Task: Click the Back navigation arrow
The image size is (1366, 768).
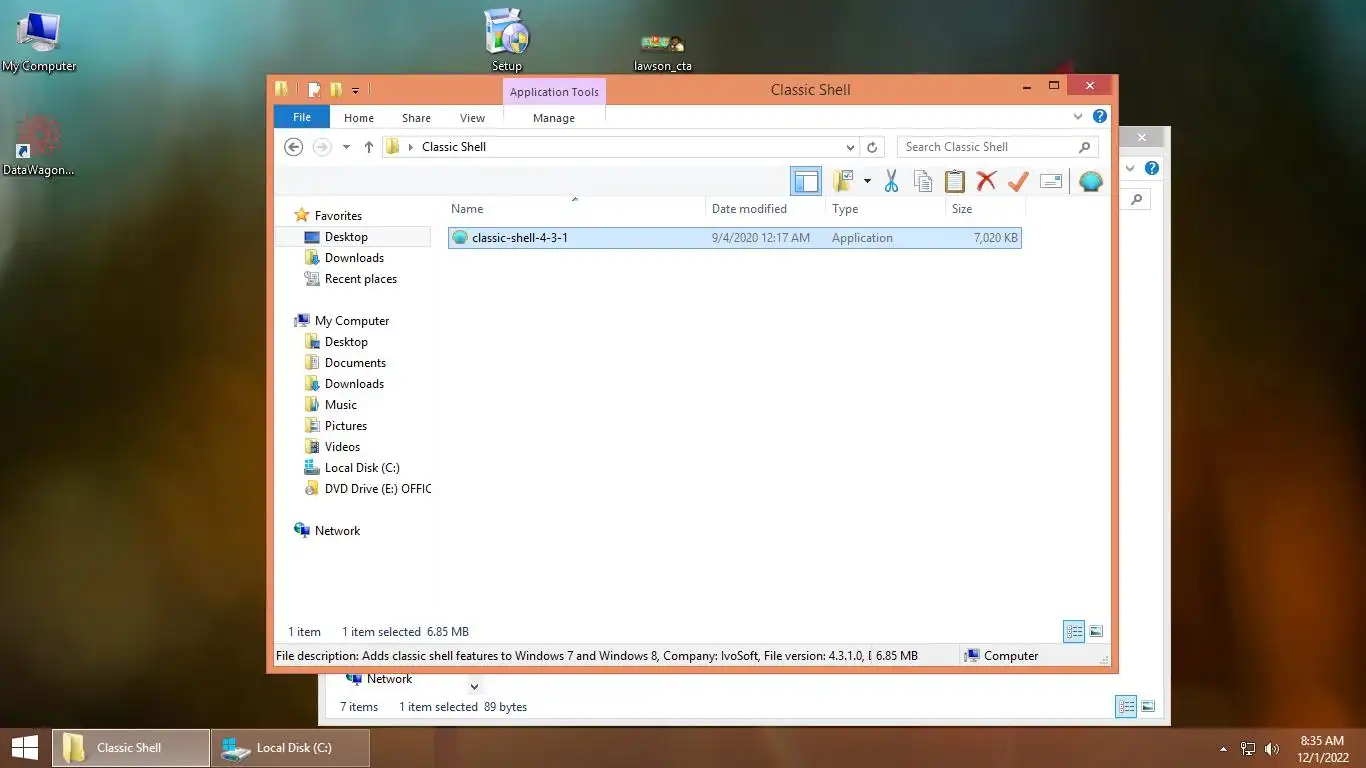Action: tap(293, 147)
